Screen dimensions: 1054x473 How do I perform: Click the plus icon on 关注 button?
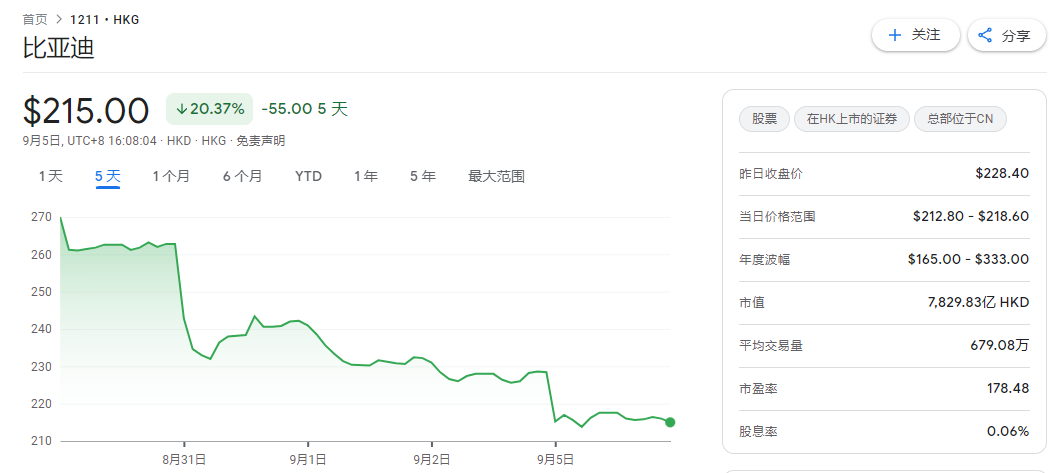pos(894,36)
